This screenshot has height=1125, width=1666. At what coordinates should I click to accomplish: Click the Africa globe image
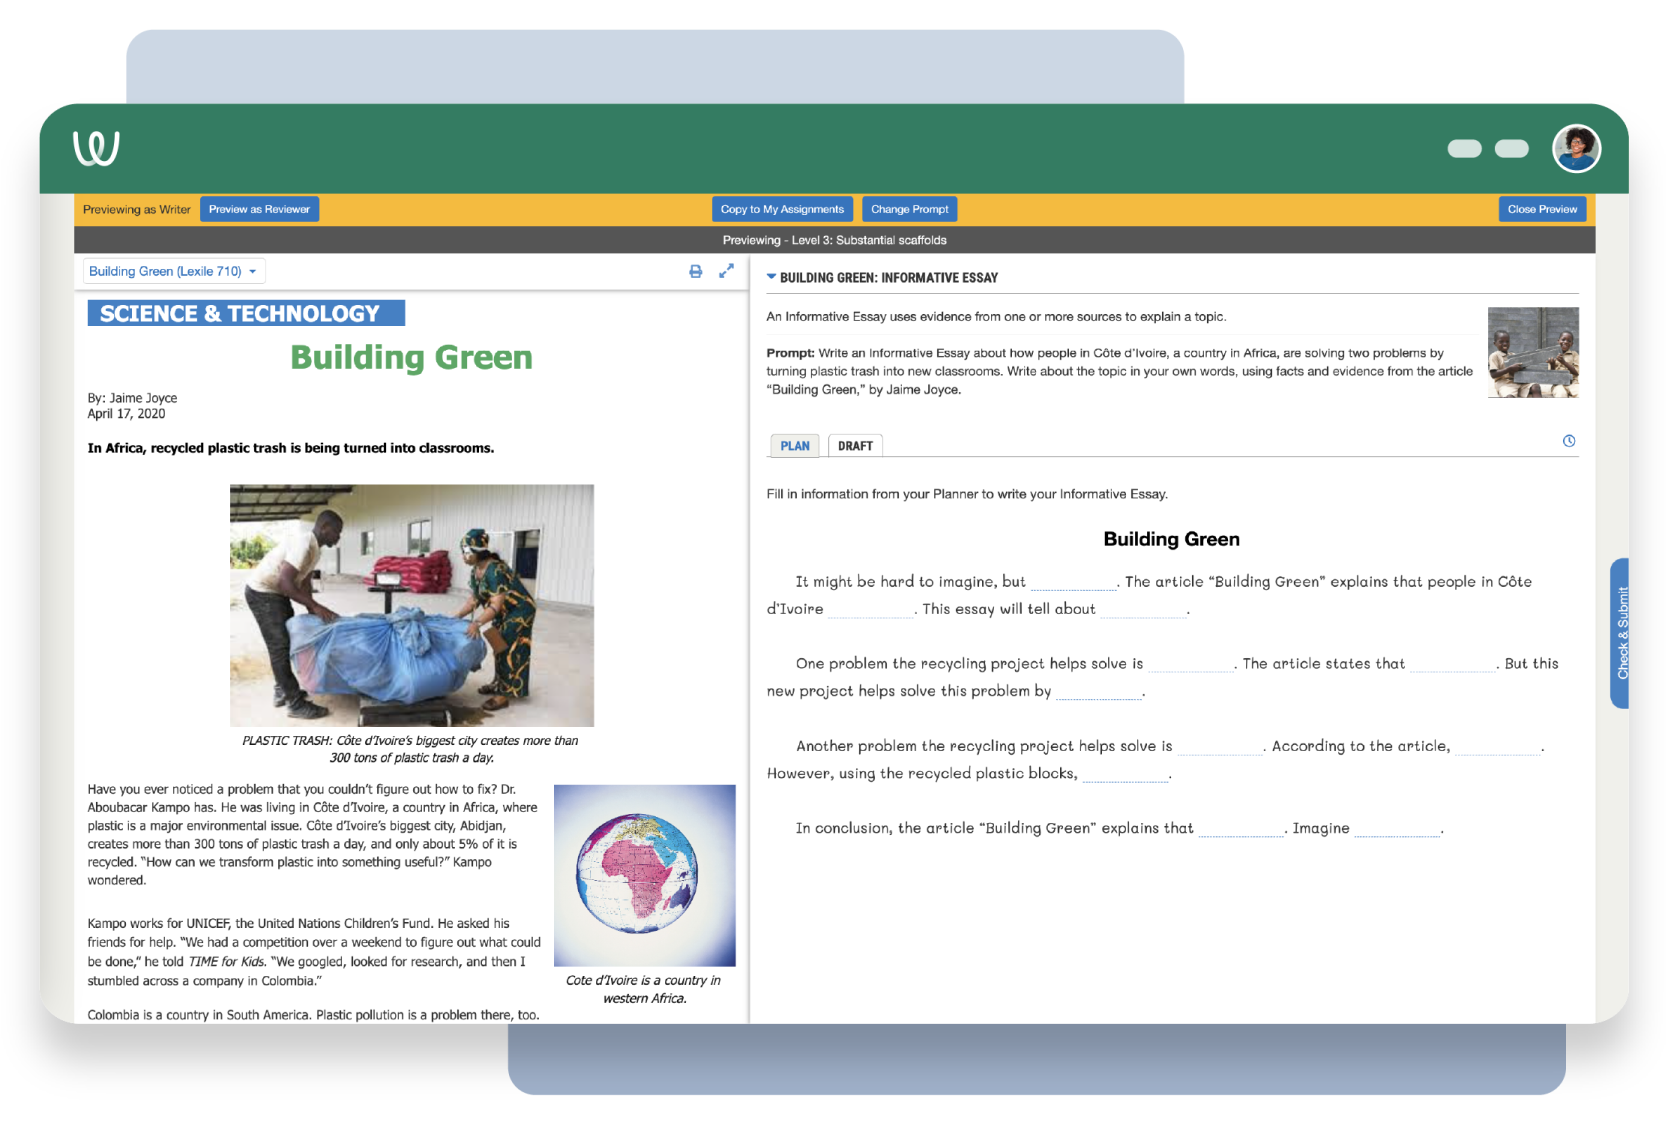(x=644, y=875)
